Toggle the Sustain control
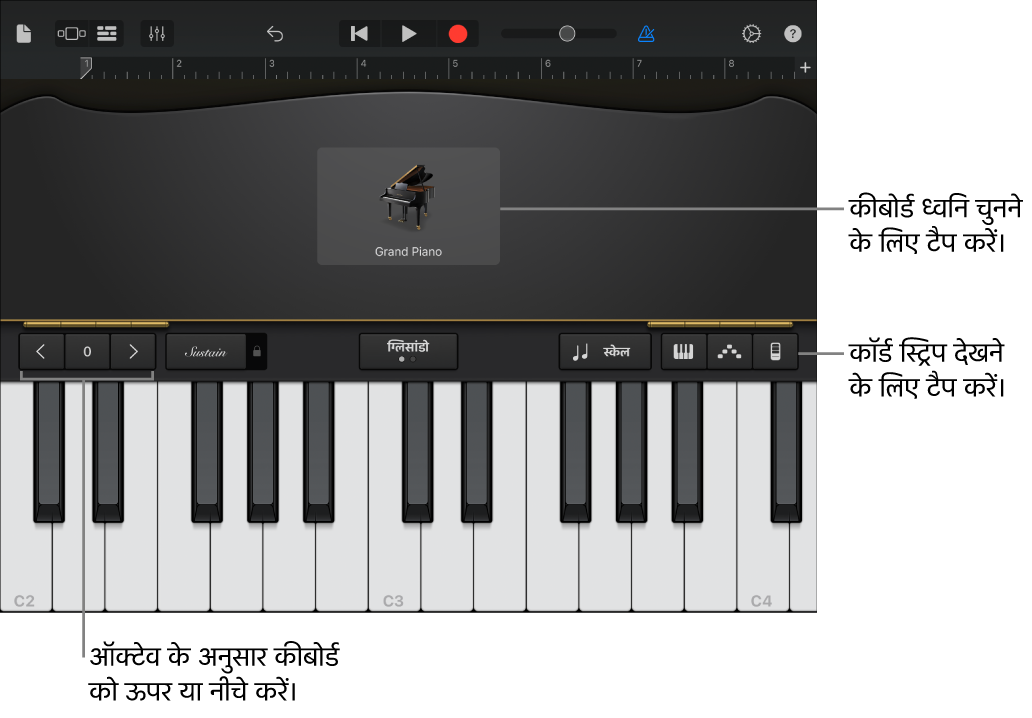The height and width of the screenshot is (718, 1032). tap(205, 351)
